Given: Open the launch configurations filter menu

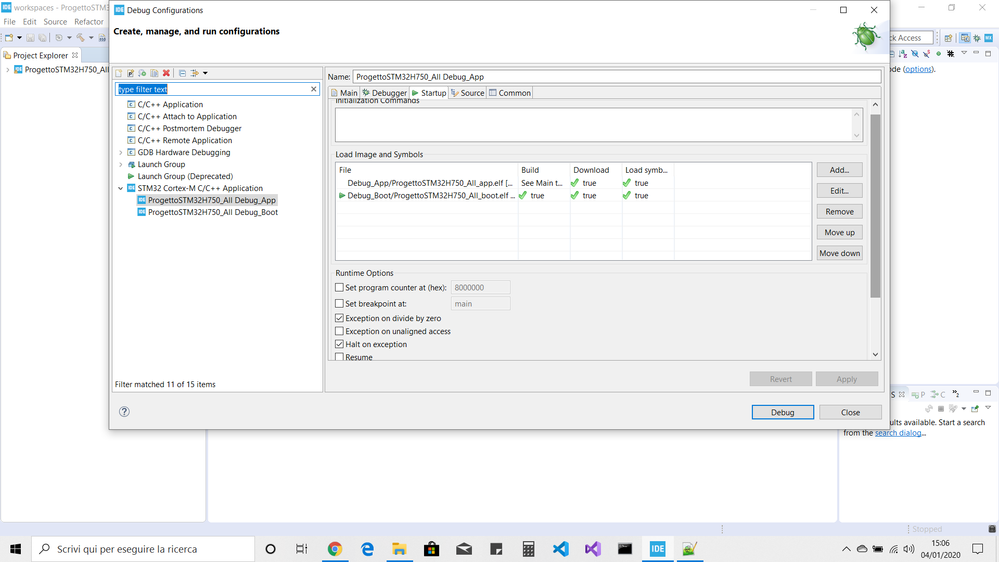Looking at the screenshot, I should 199,73.
